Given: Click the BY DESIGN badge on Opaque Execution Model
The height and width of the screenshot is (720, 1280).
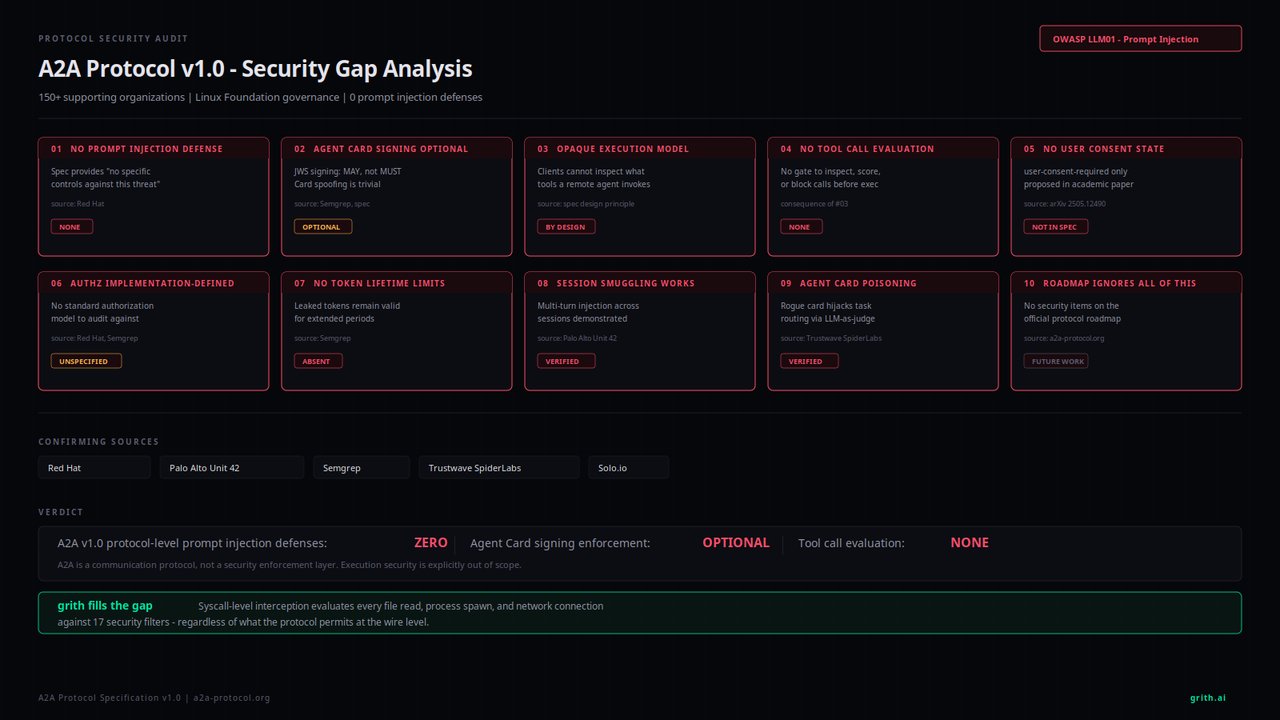Looking at the screenshot, I should pyautogui.click(x=566, y=226).
